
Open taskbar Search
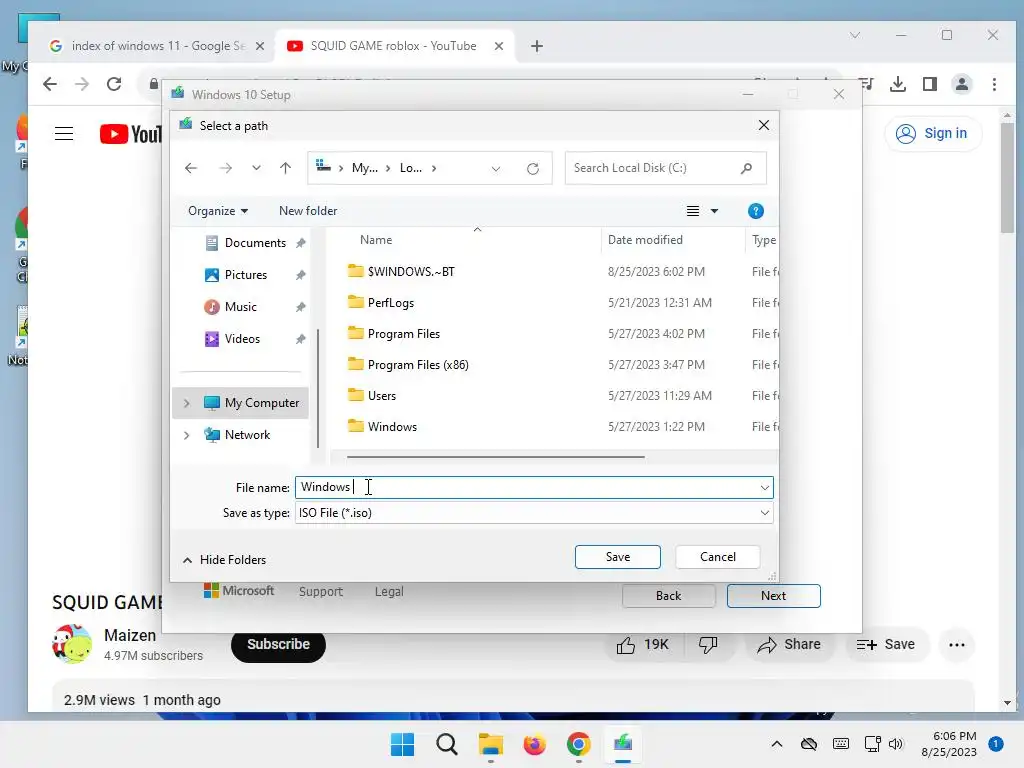[x=447, y=744]
